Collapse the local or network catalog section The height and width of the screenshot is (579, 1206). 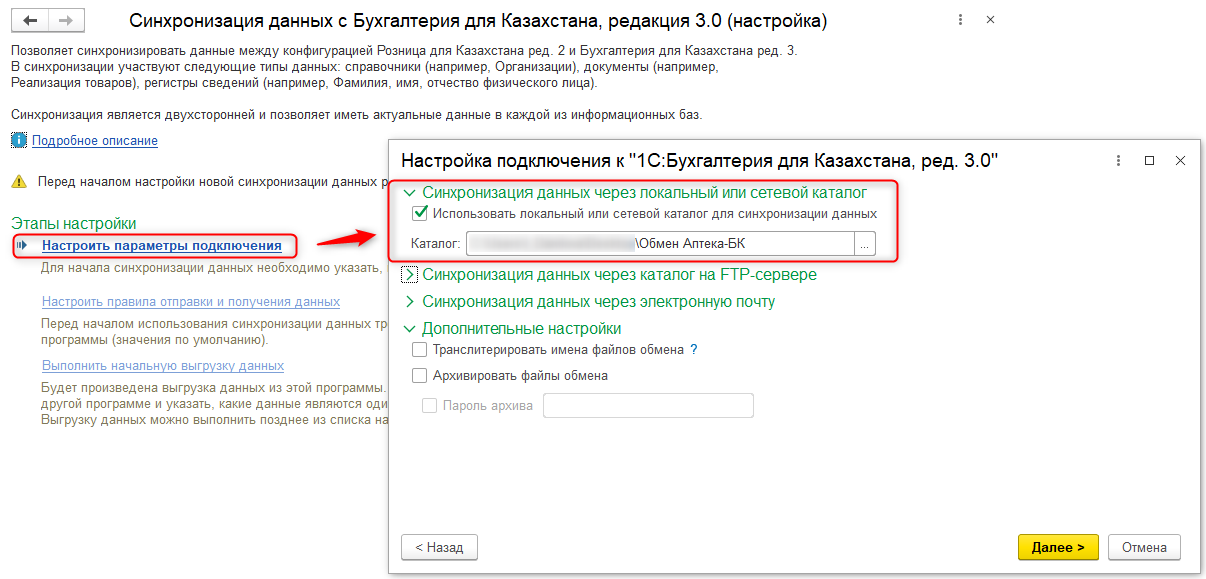click(x=409, y=192)
